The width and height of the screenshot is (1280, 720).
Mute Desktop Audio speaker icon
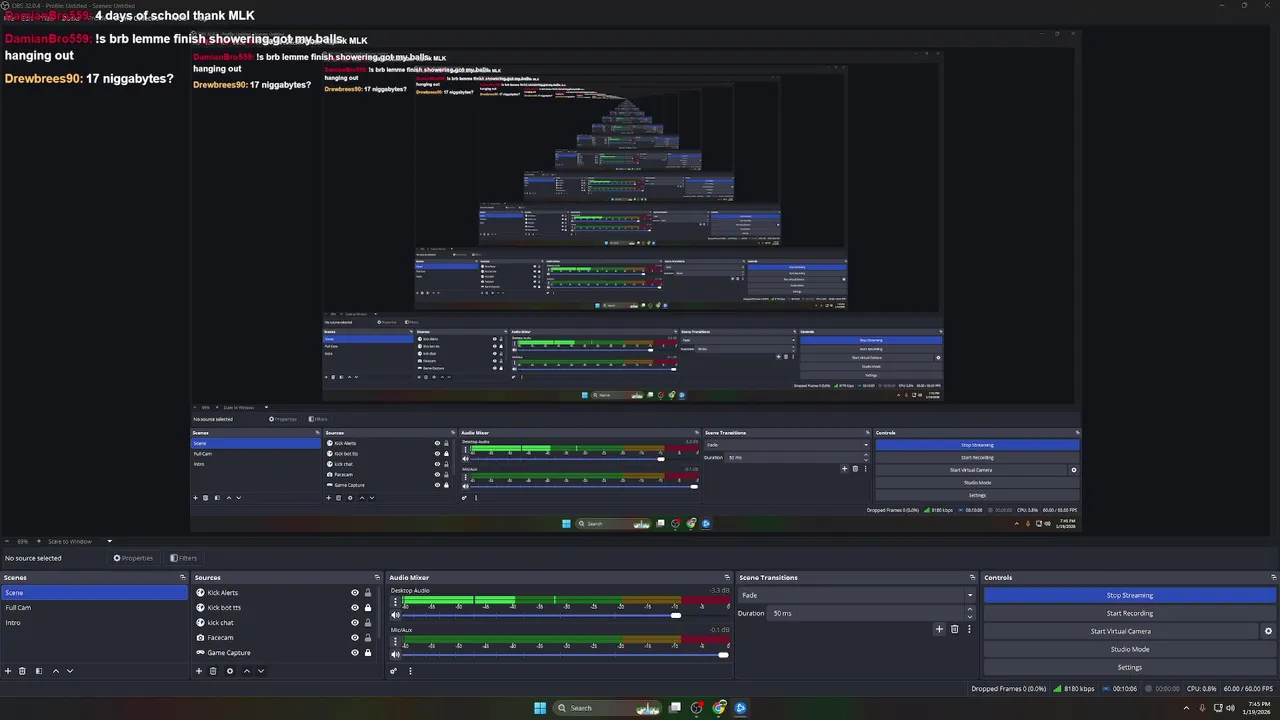[395, 615]
